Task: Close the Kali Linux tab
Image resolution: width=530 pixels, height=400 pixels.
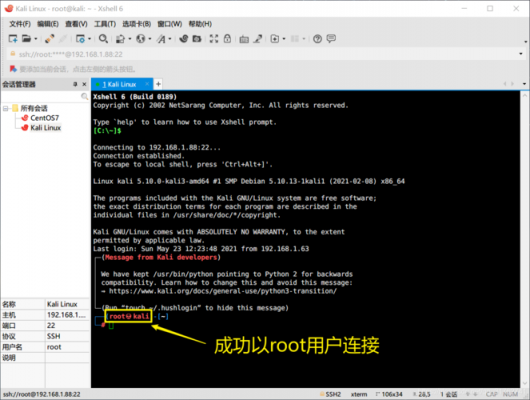Action: [147, 84]
